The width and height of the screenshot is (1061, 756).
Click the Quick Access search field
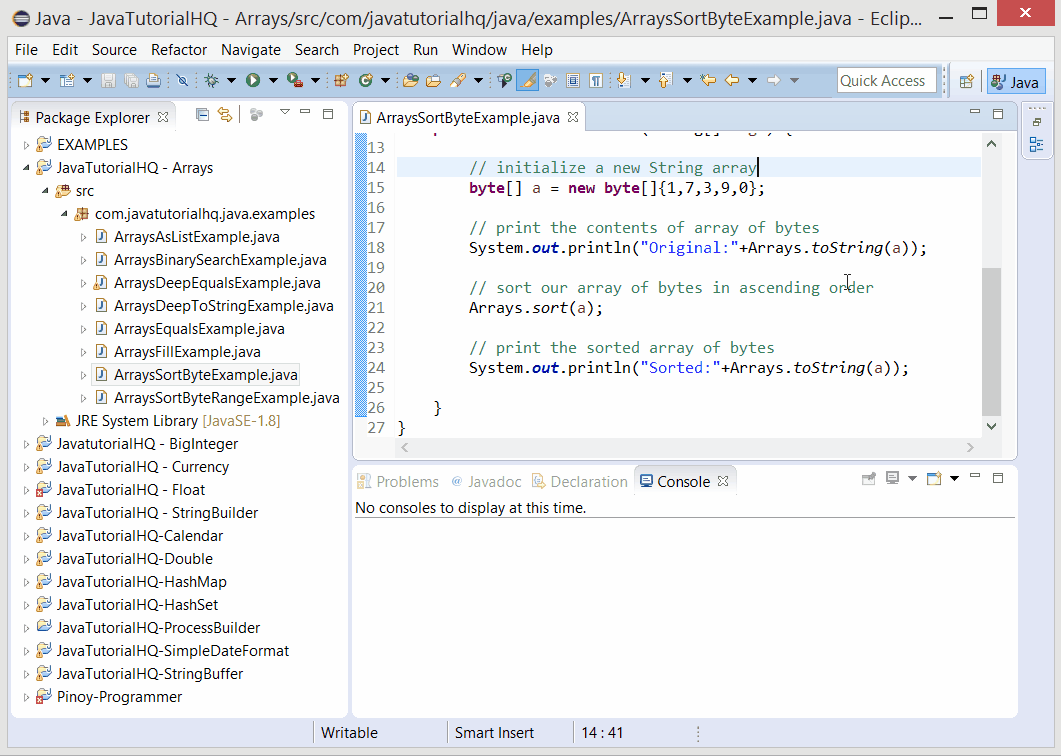pyautogui.click(x=886, y=80)
